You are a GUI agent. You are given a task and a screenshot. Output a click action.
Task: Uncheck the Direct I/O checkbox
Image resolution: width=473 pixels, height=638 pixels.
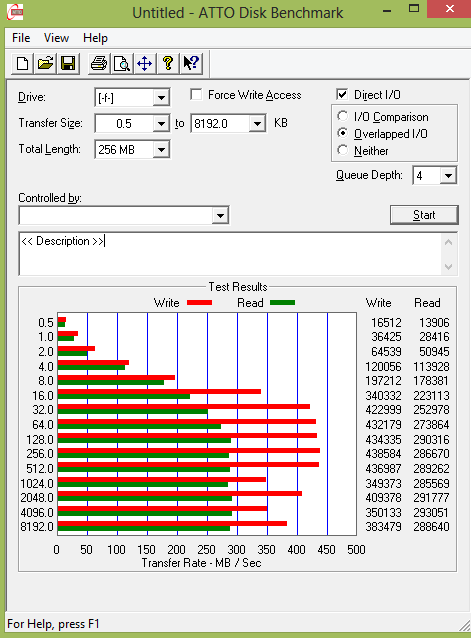click(342, 95)
